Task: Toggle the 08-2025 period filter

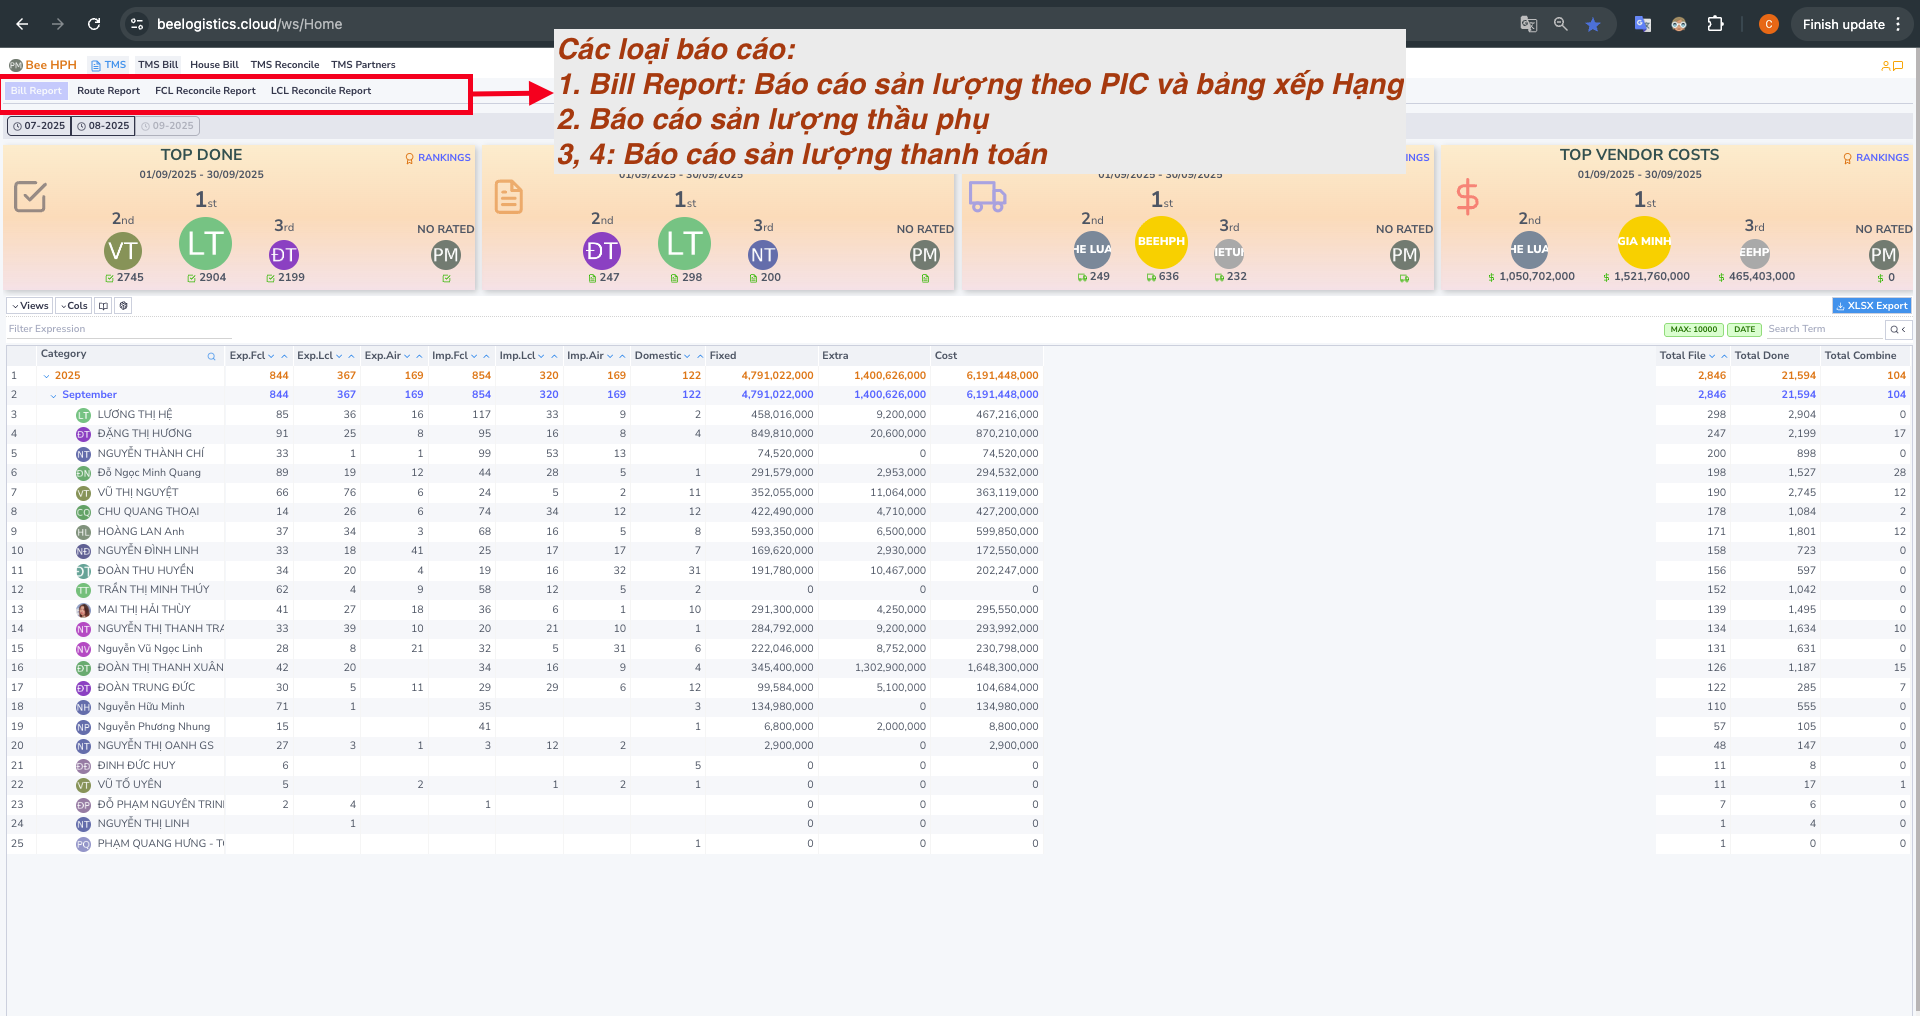Action: (x=103, y=125)
